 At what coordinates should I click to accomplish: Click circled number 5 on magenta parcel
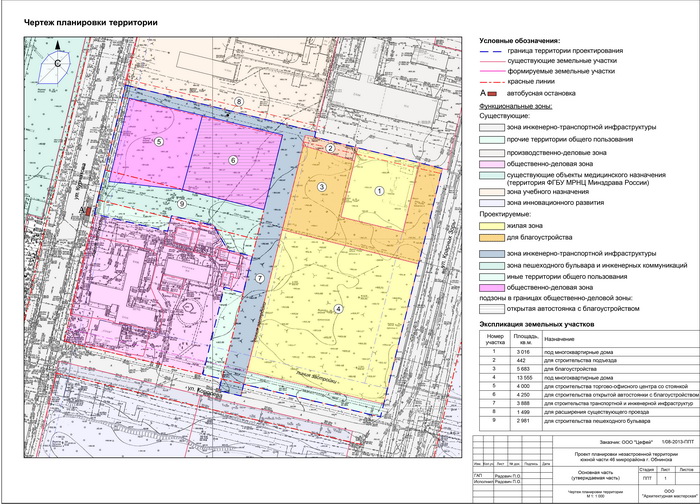tap(158, 143)
